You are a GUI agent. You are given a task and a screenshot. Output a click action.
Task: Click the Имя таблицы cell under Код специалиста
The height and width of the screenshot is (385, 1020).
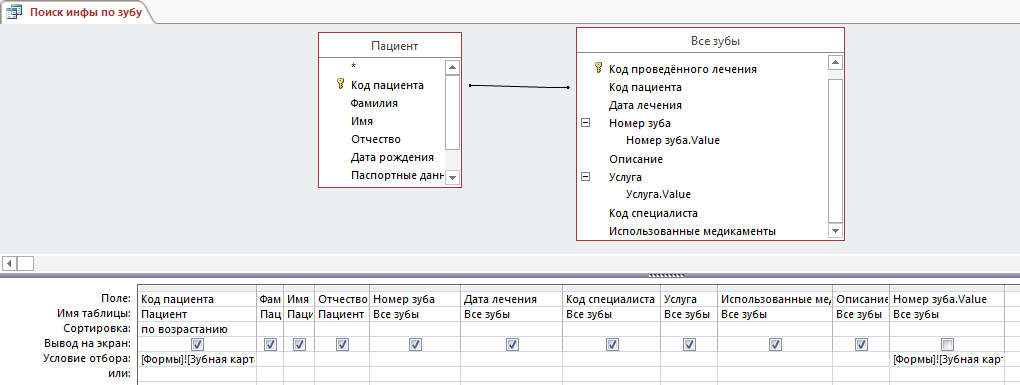611,314
